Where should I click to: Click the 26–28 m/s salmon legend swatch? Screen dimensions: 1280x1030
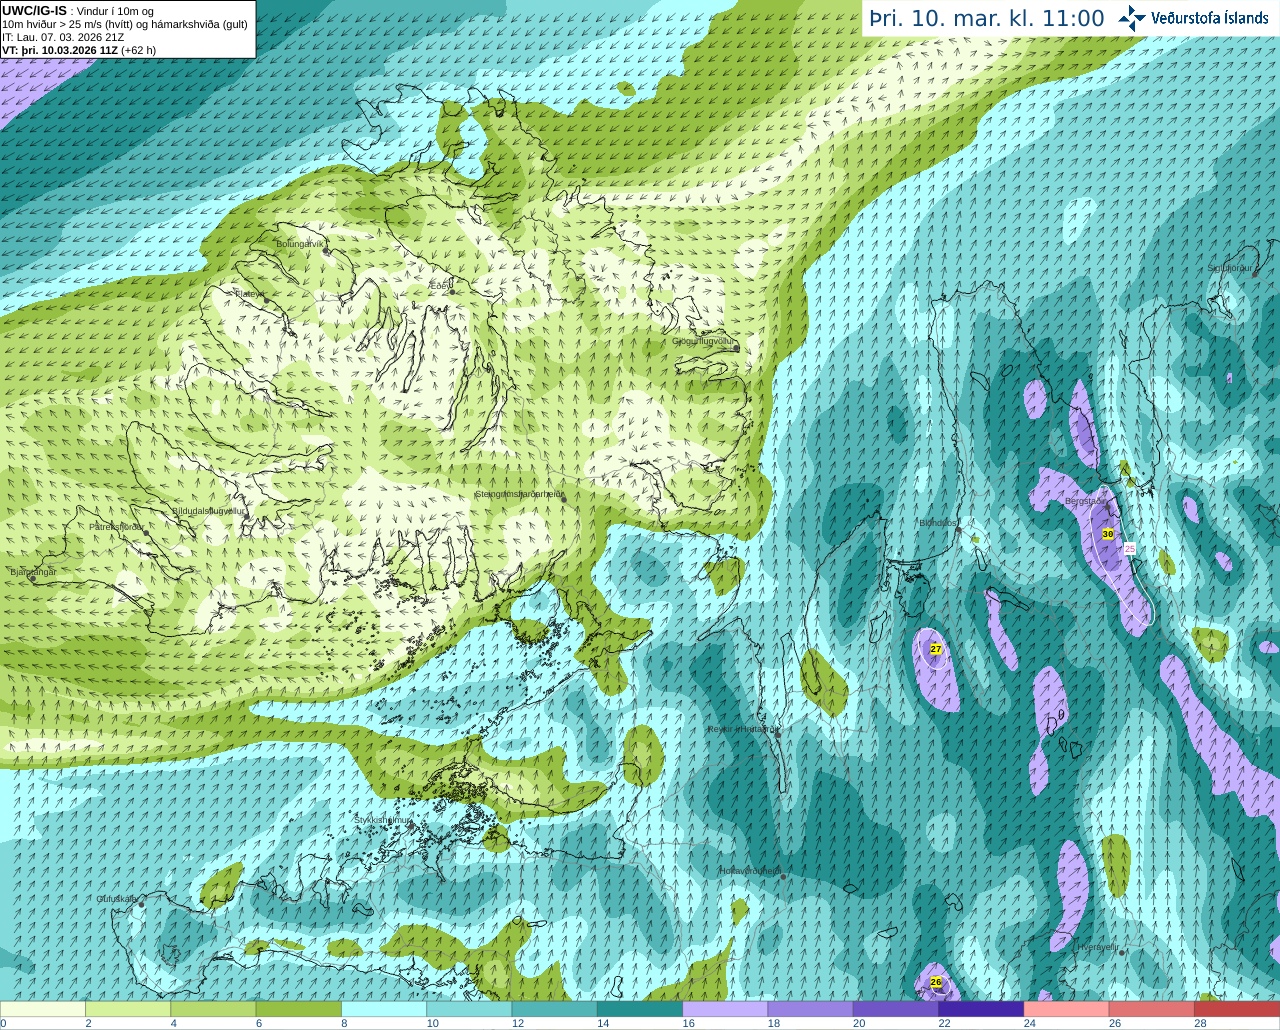click(x=1152, y=1009)
